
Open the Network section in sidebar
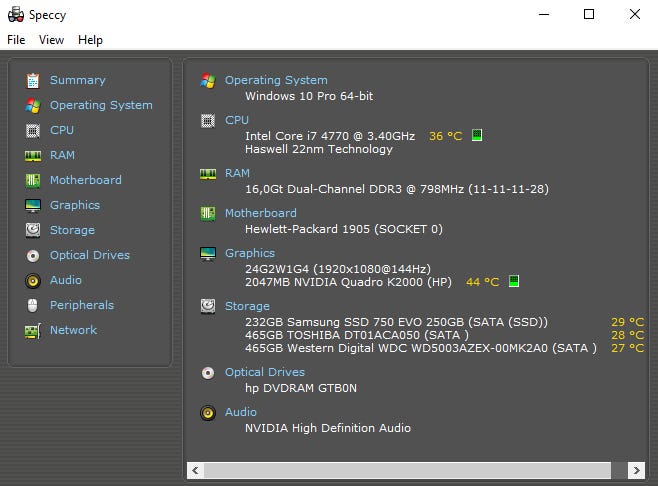pyautogui.click(x=73, y=330)
